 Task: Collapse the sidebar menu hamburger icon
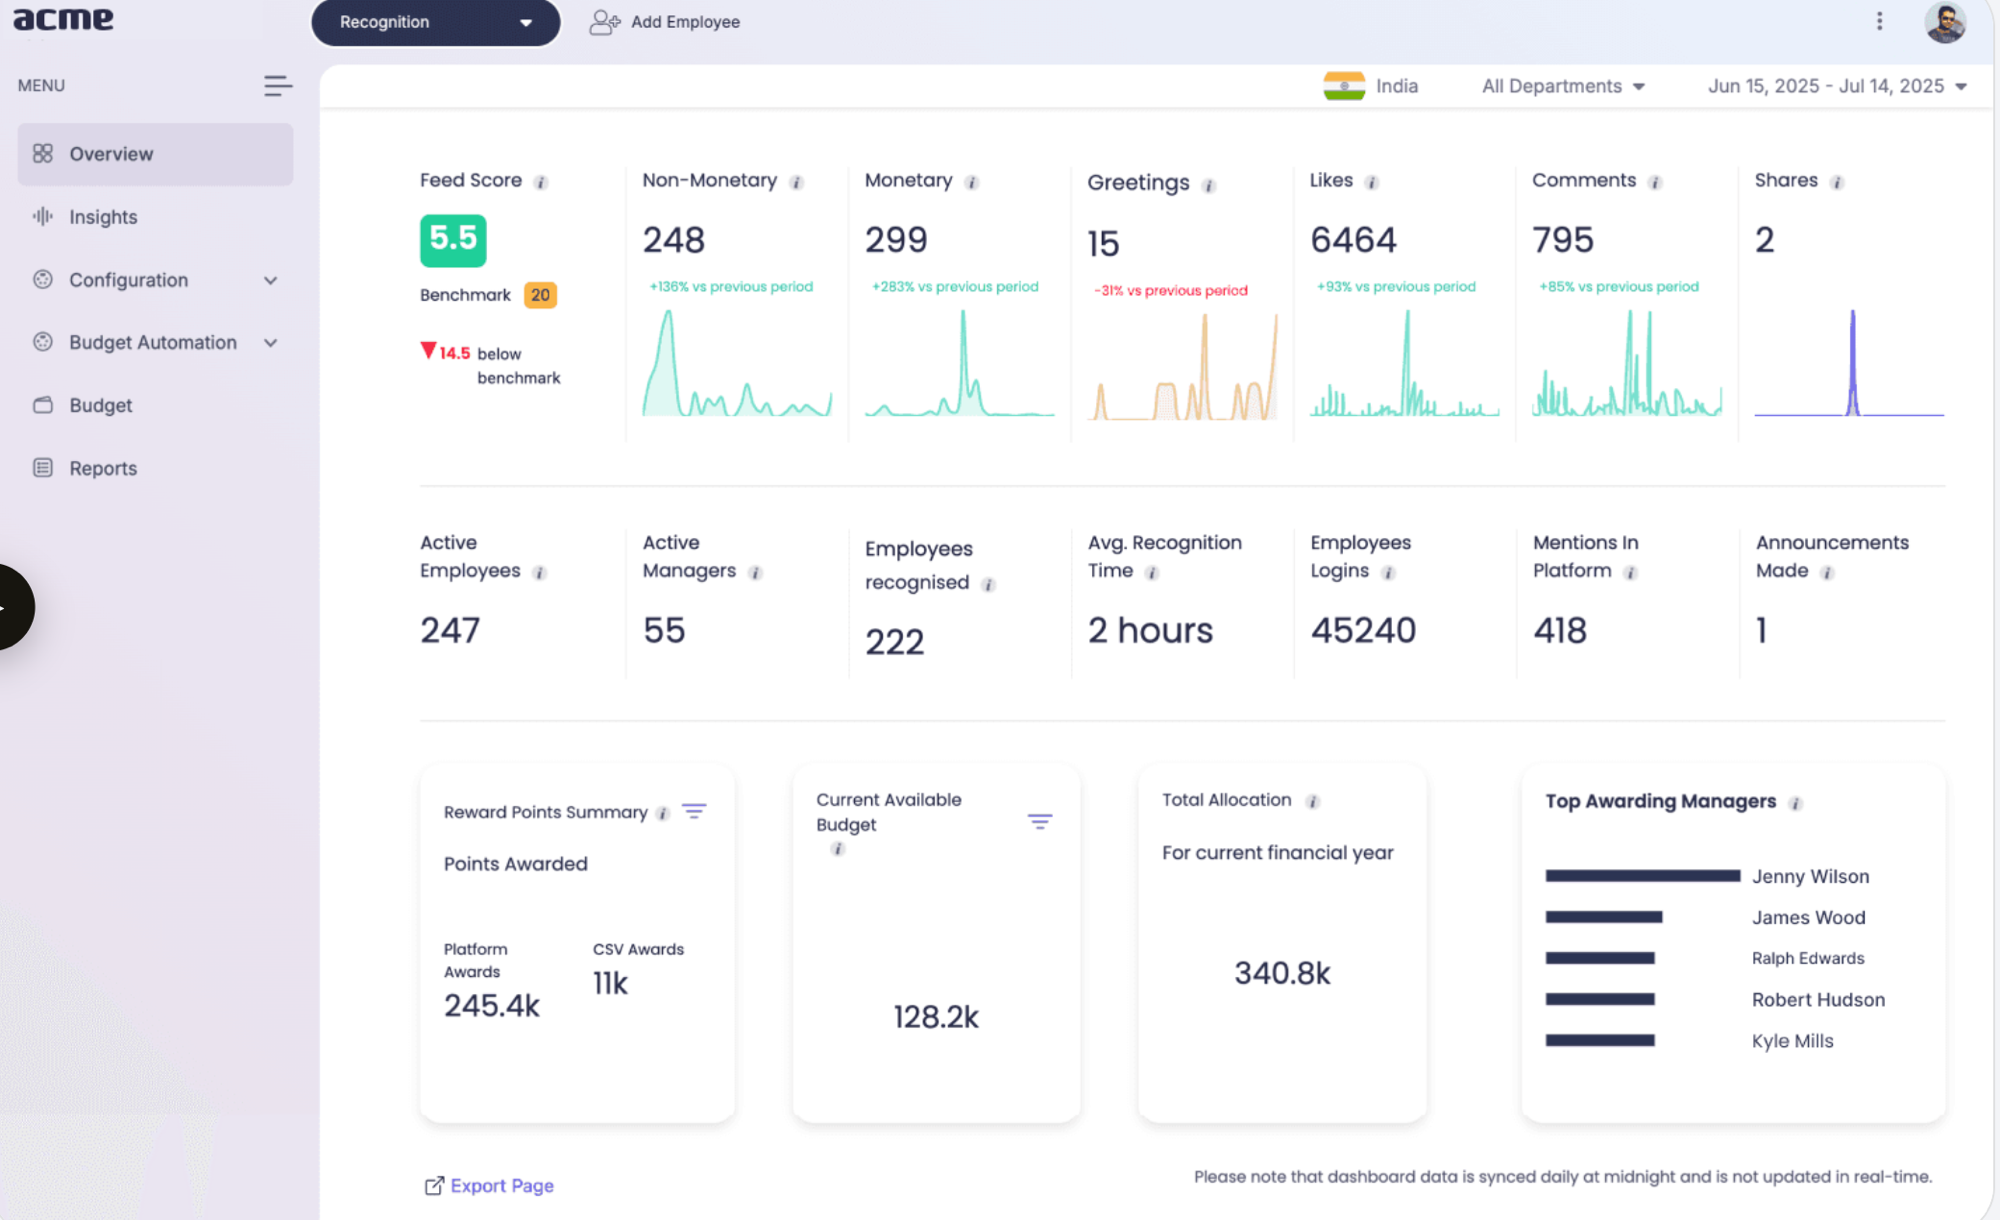(x=278, y=86)
